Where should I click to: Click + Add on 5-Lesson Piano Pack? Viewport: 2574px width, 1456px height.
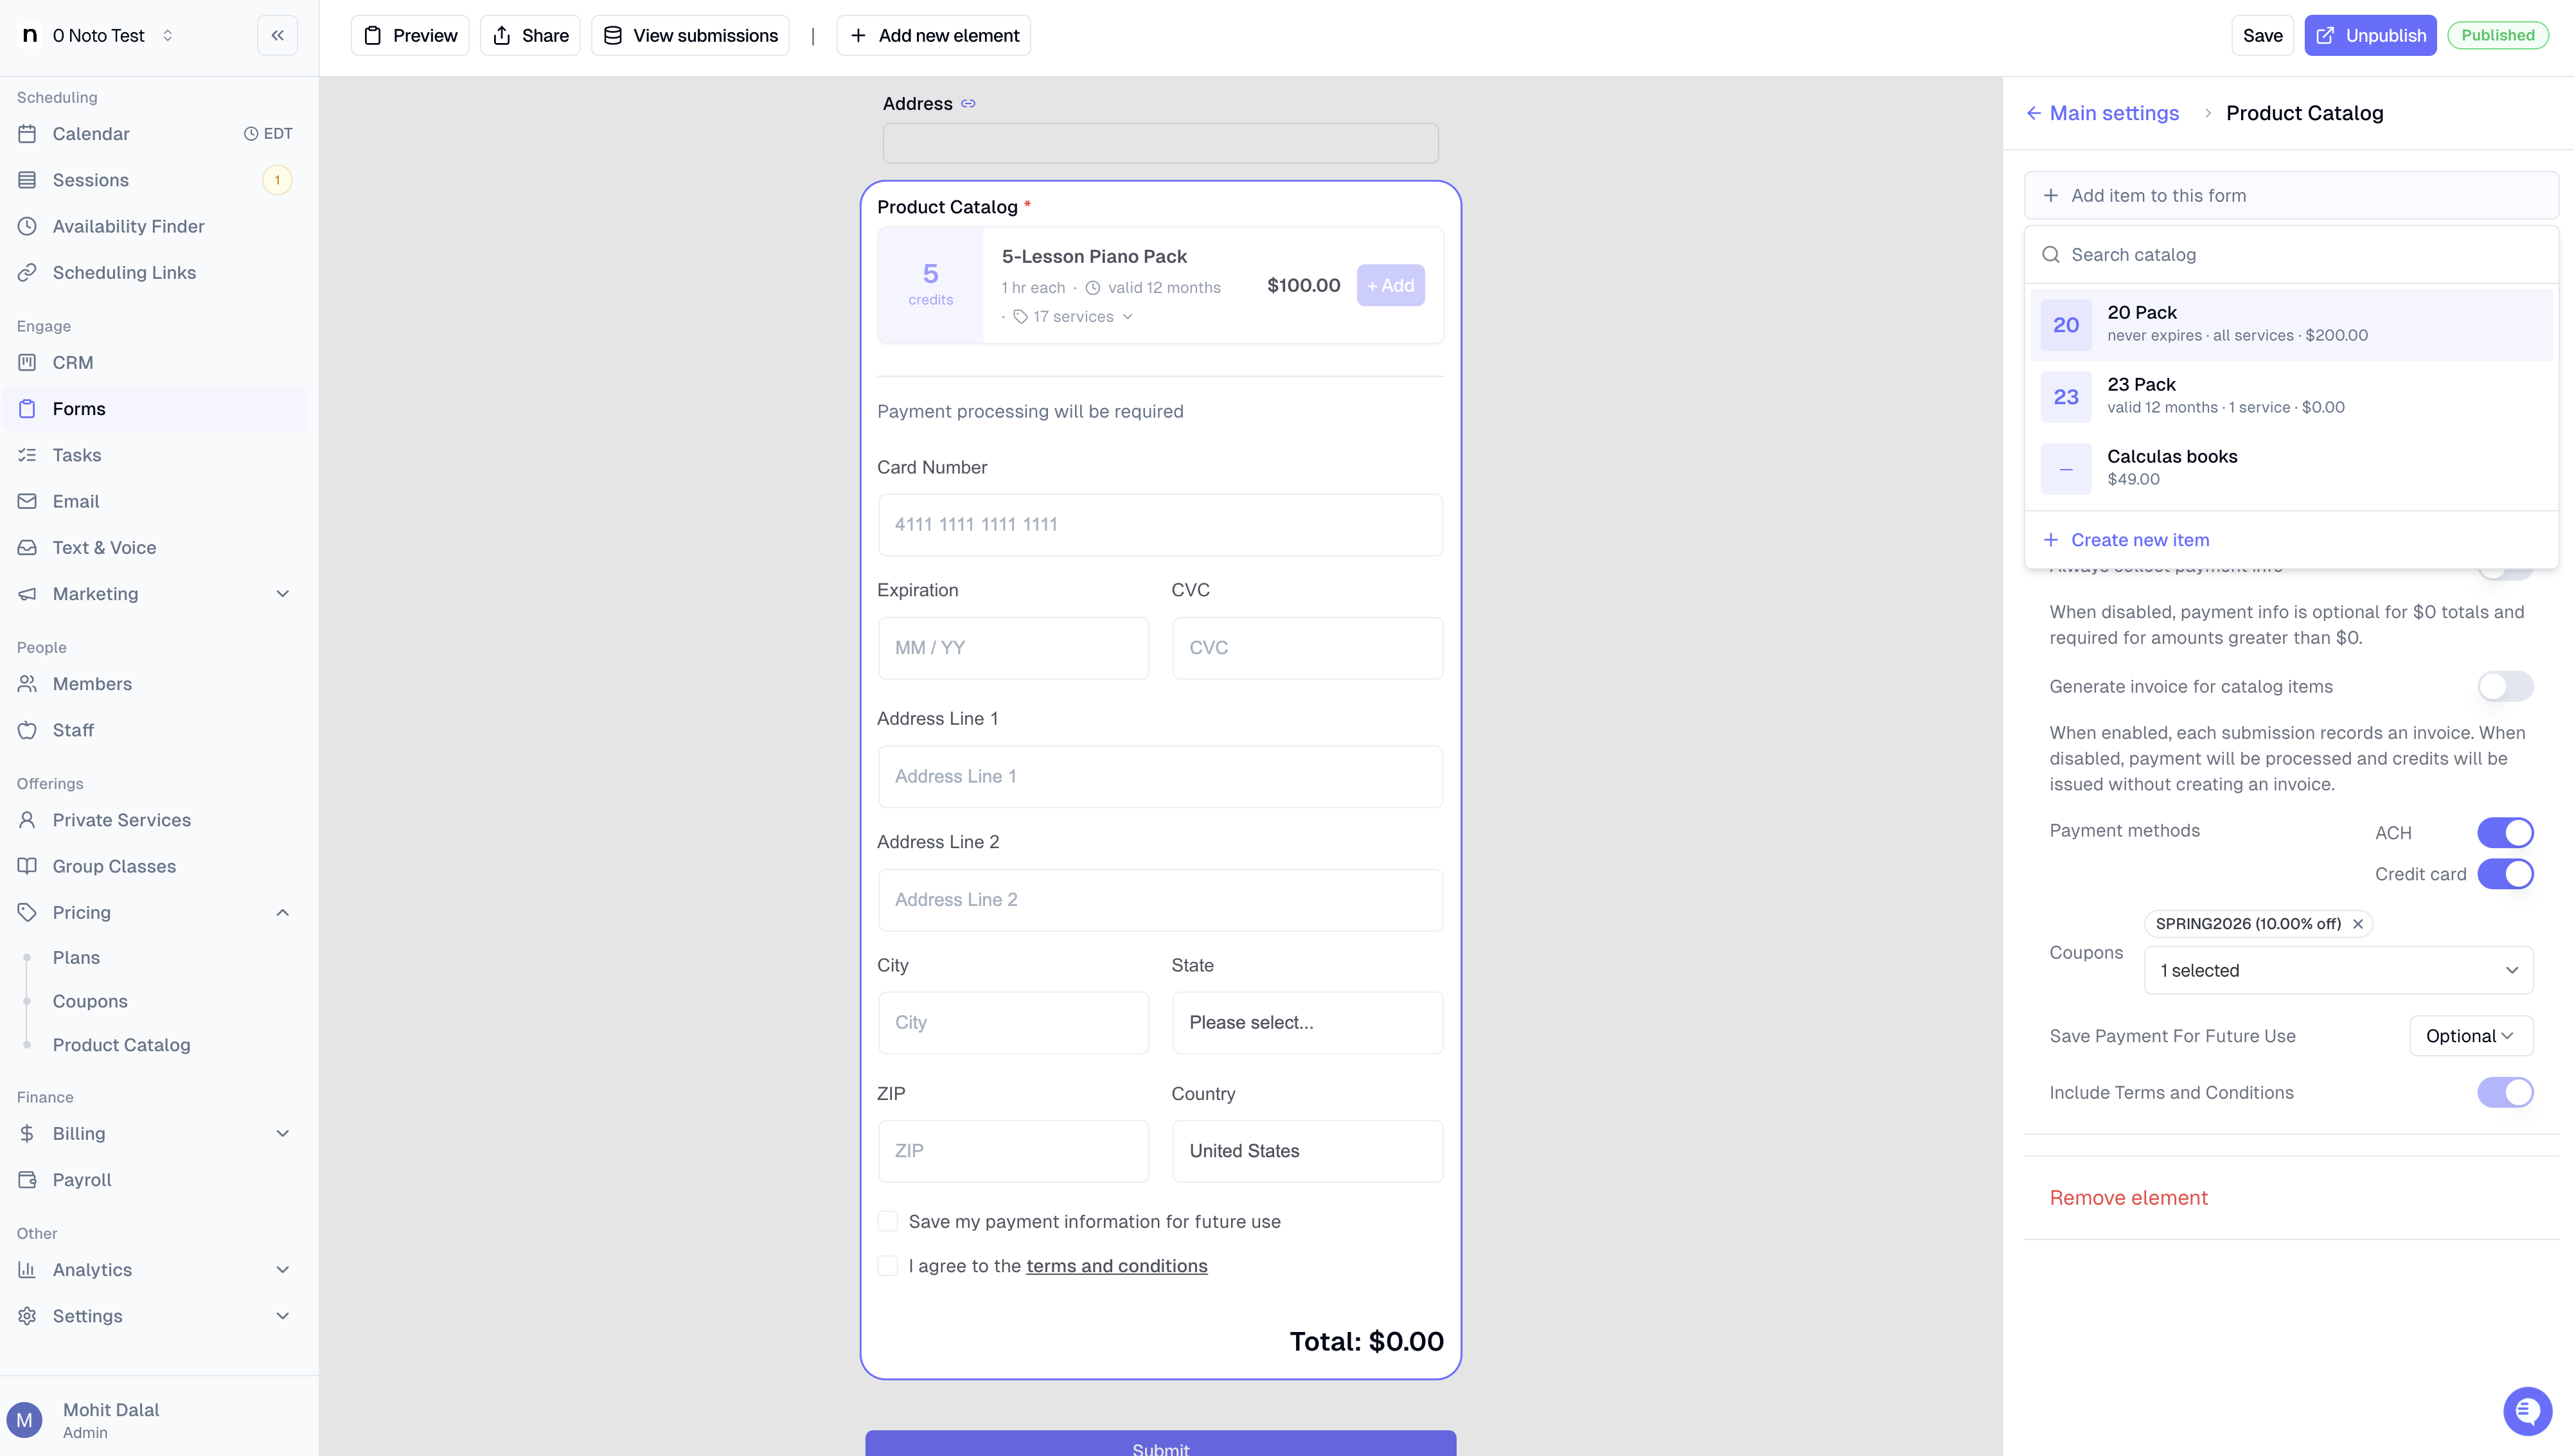[x=1390, y=286]
